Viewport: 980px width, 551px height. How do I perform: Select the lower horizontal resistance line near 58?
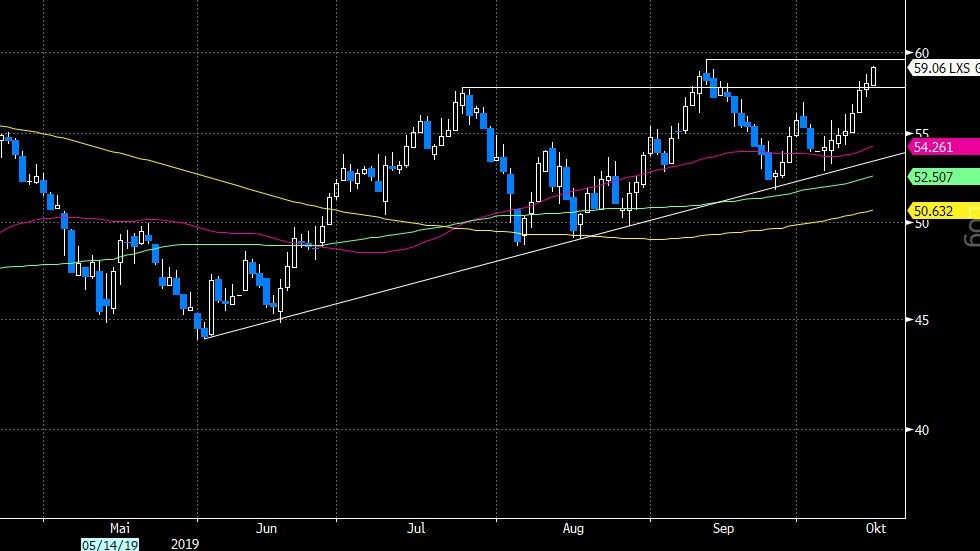point(684,87)
